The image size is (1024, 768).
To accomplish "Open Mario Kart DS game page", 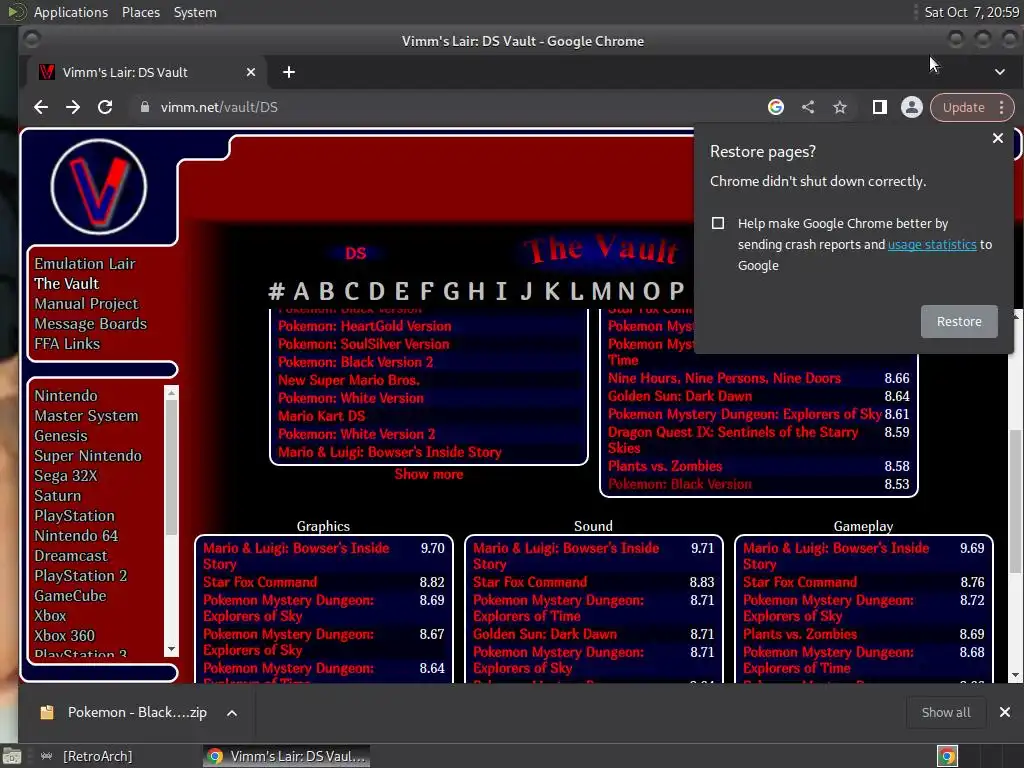I will point(321,416).
